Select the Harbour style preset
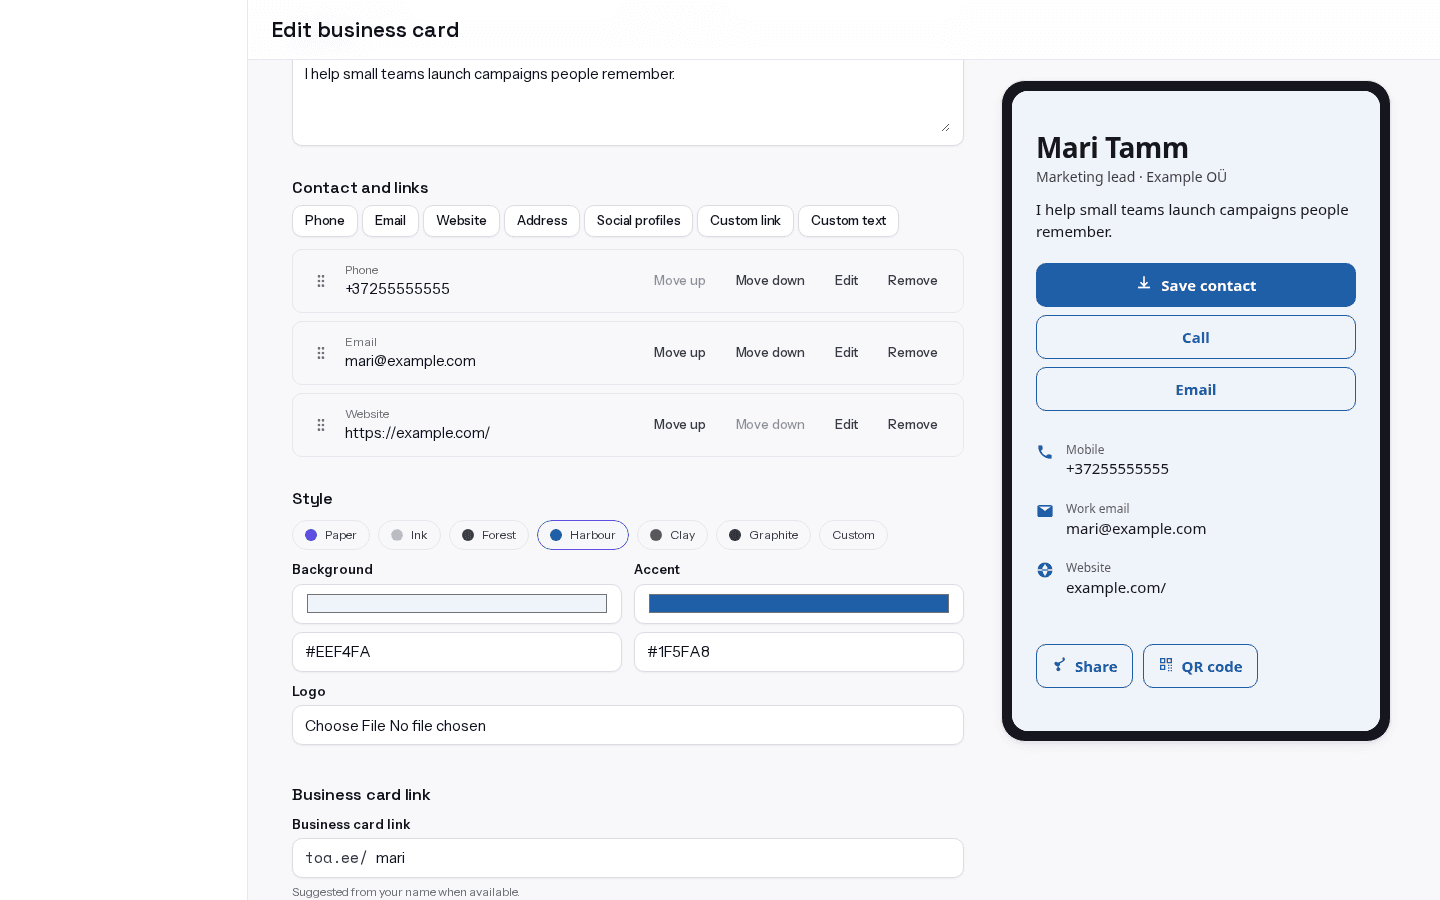Viewport: 1440px width, 900px height. [583, 535]
